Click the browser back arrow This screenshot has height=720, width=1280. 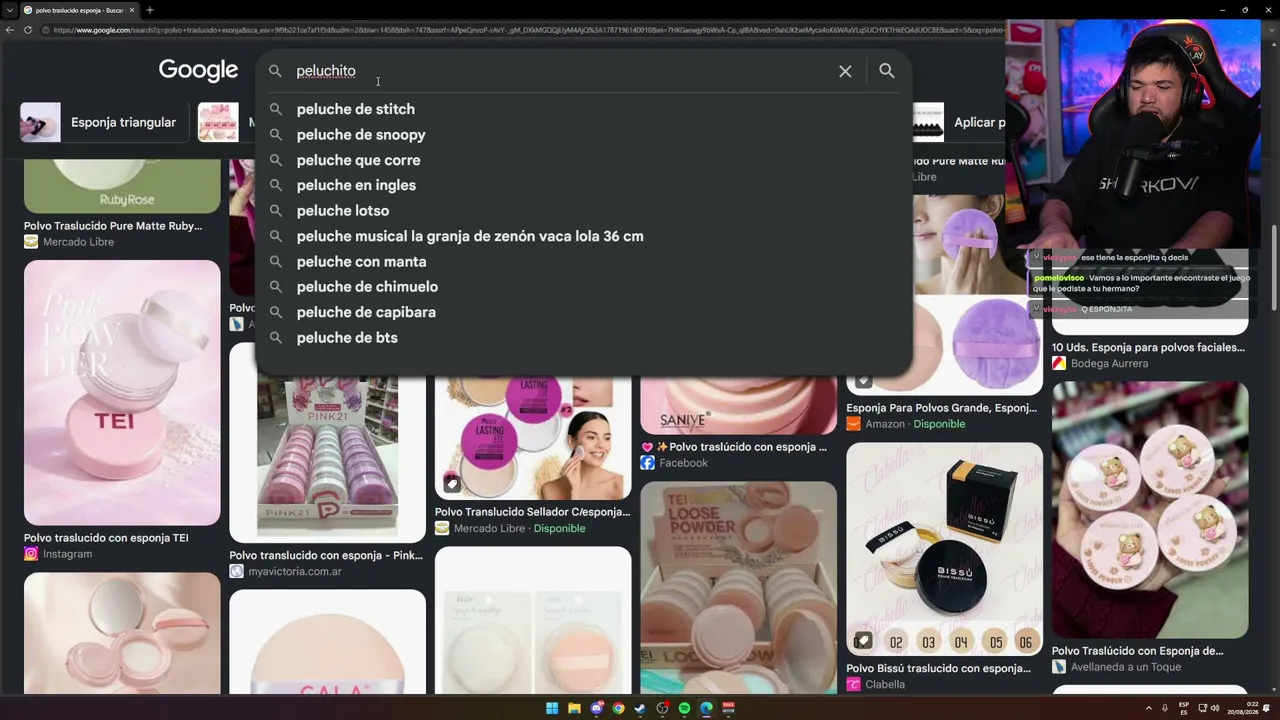click(x=9, y=30)
